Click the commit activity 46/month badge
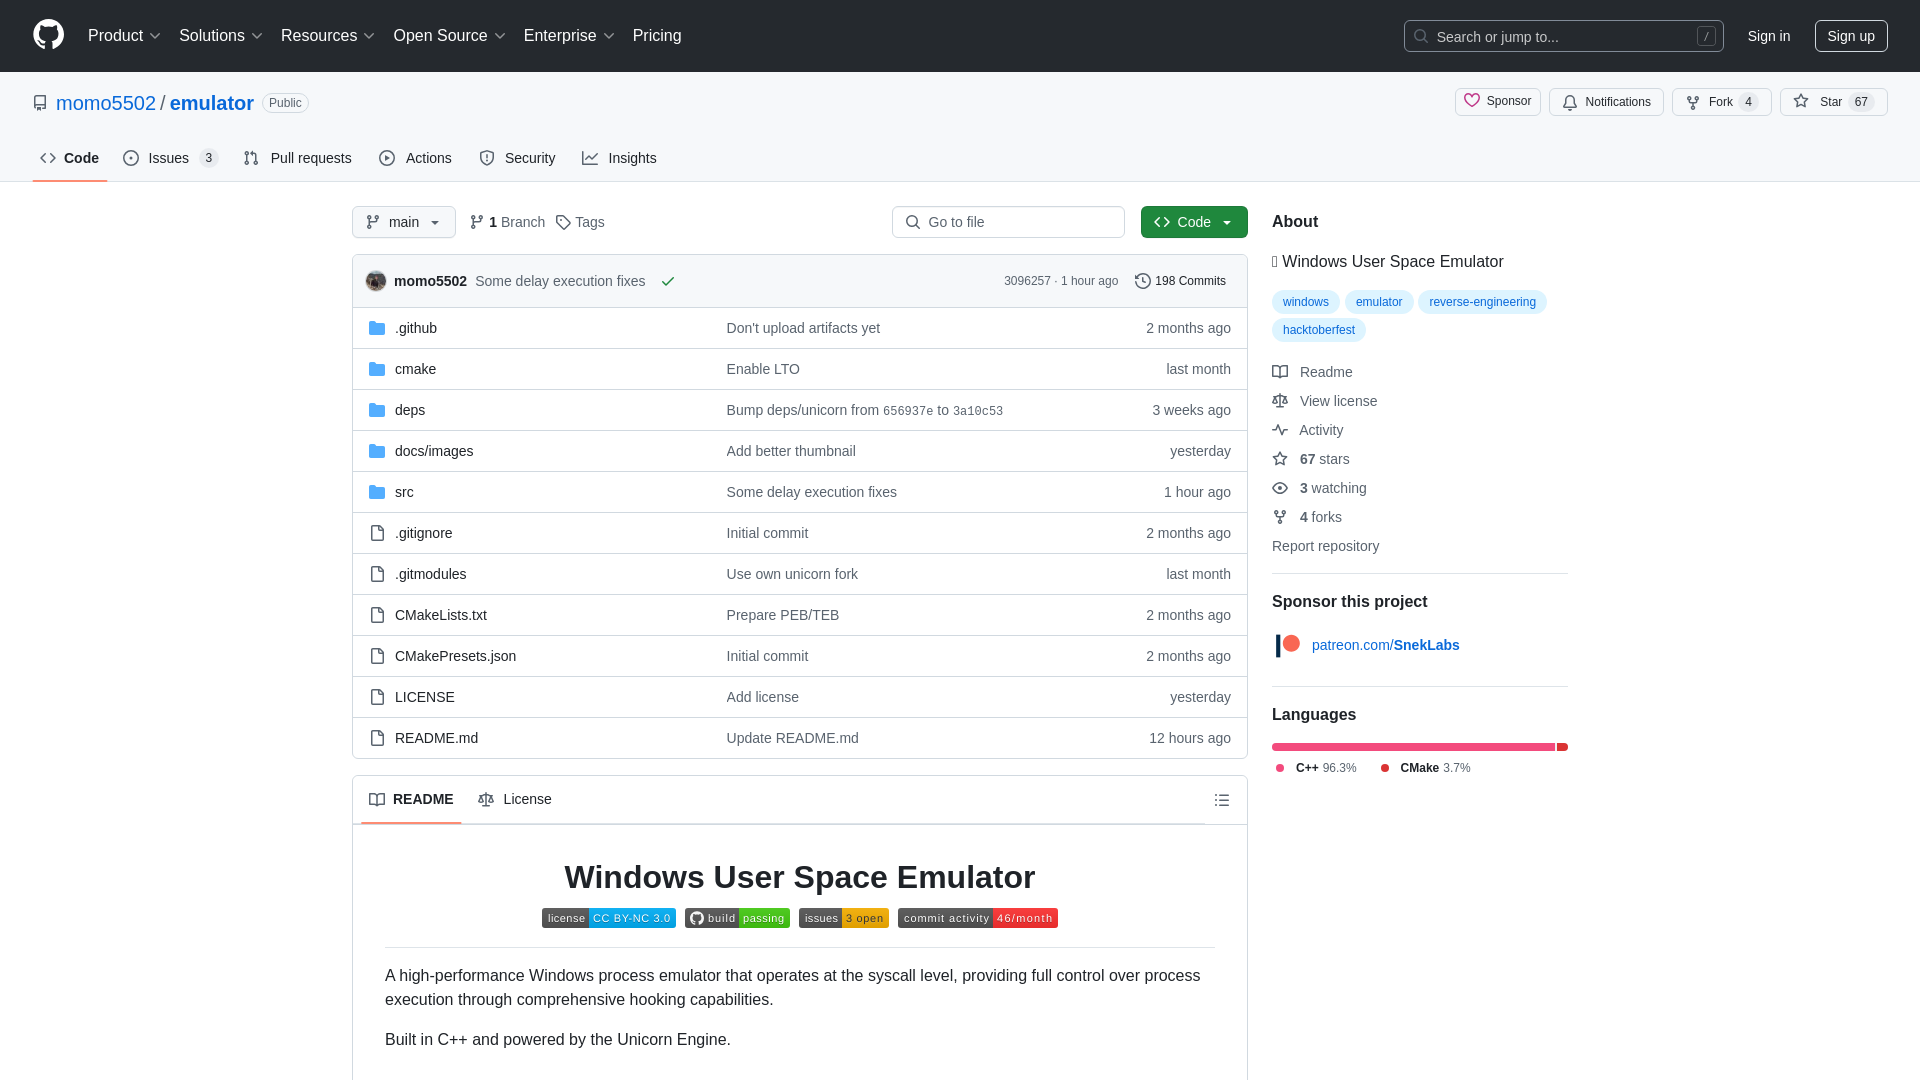Screen dimensions: 1920x1080 point(977,918)
